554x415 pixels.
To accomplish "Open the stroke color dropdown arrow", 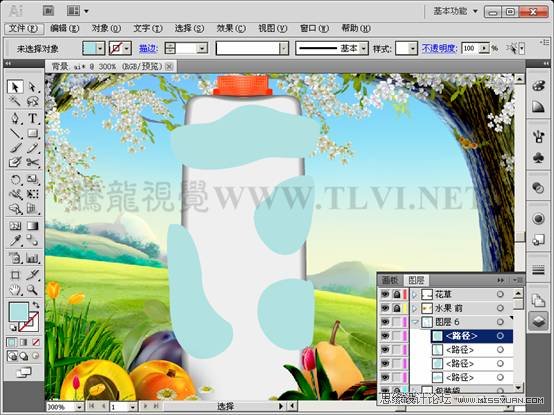I will pos(127,48).
